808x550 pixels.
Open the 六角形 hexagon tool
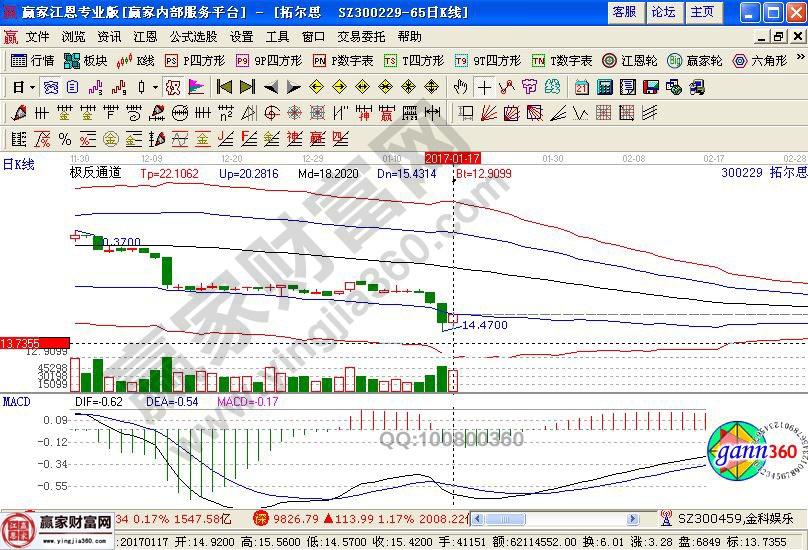(x=760, y=61)
